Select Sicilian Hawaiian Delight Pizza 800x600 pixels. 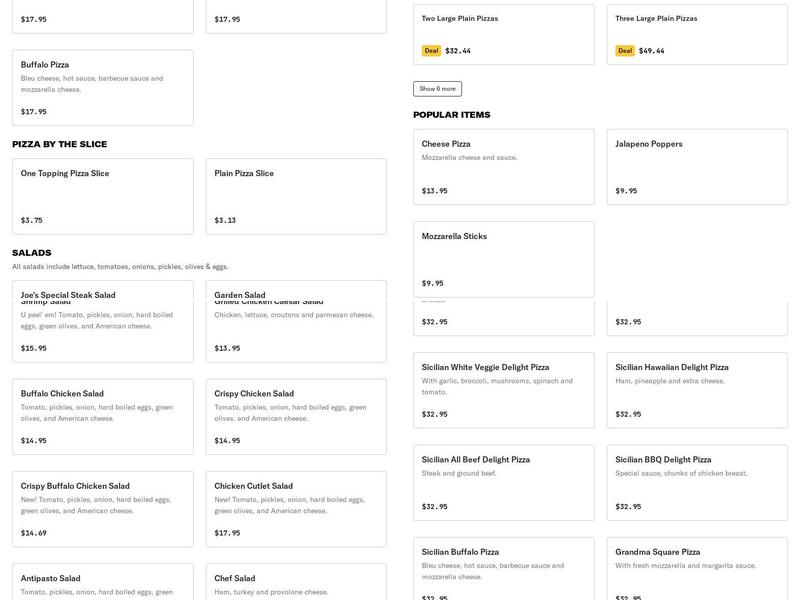point(697,389)
